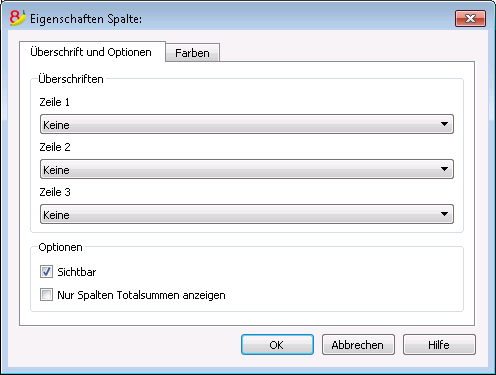Click the Nur Spalten Totalsummen anzeigen label
496x375 pixels.
(x=141, y=295)
